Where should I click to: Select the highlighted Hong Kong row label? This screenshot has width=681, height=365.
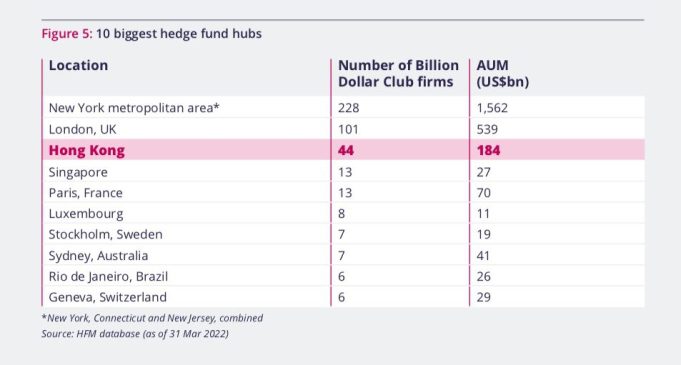click(87, 150)
